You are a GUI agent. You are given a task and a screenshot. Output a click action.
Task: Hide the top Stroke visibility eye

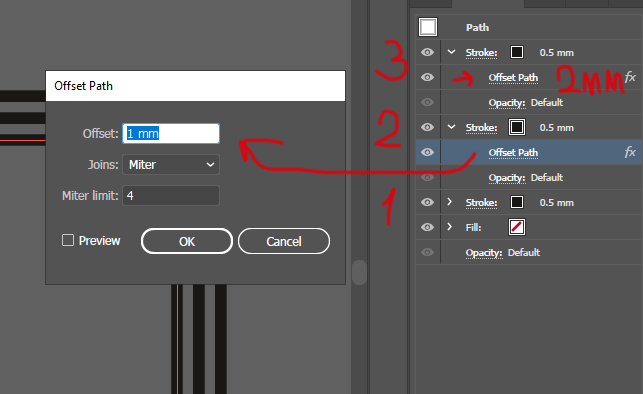point(427,52)
